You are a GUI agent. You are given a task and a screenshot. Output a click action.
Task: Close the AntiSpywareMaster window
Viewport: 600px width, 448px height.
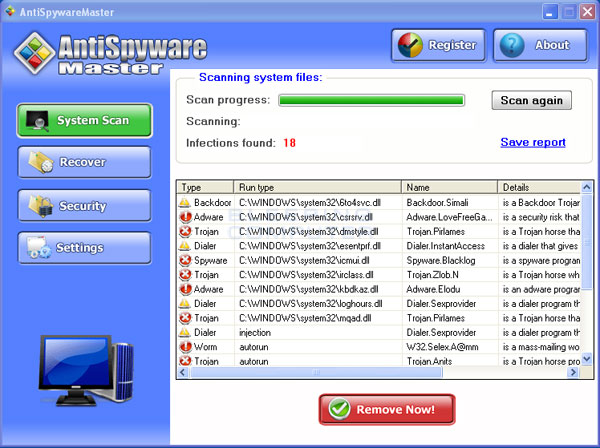pos(587,12)
